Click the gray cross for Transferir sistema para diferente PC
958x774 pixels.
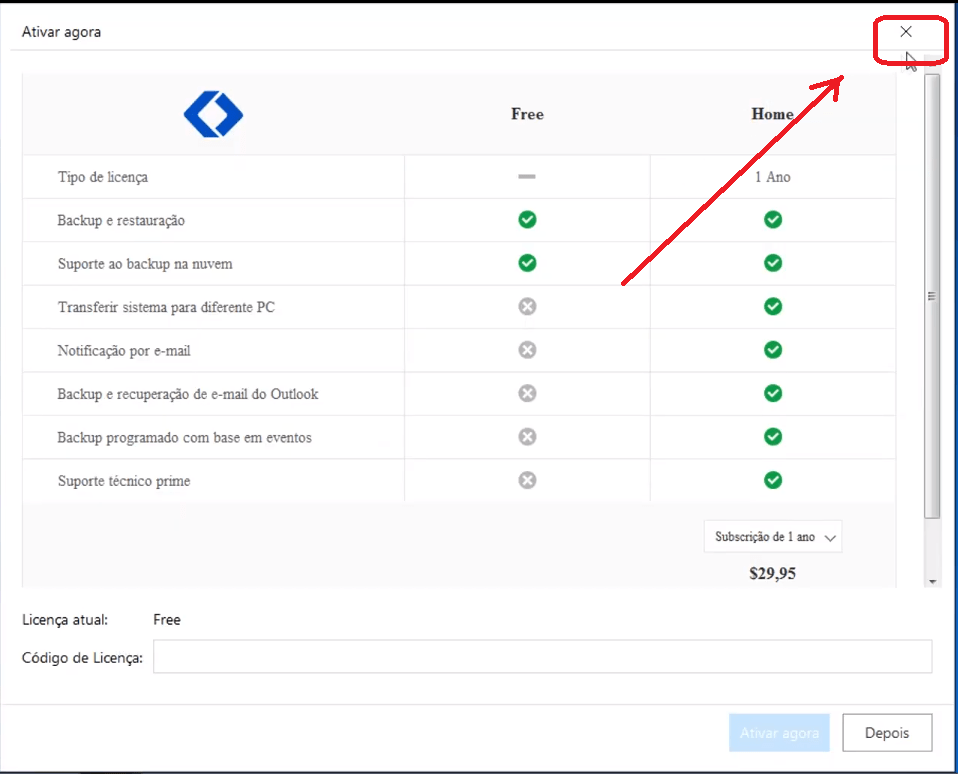(527, 306)
